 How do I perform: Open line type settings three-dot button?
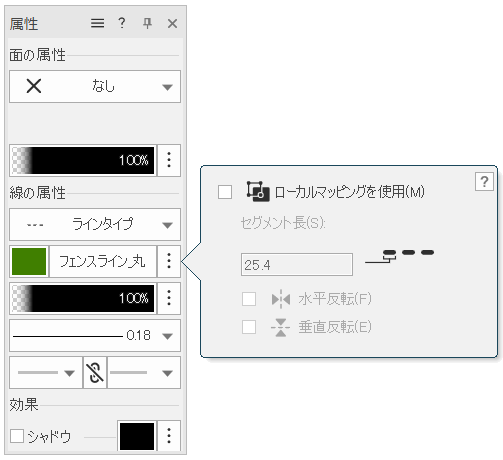[x=169, y=261]
